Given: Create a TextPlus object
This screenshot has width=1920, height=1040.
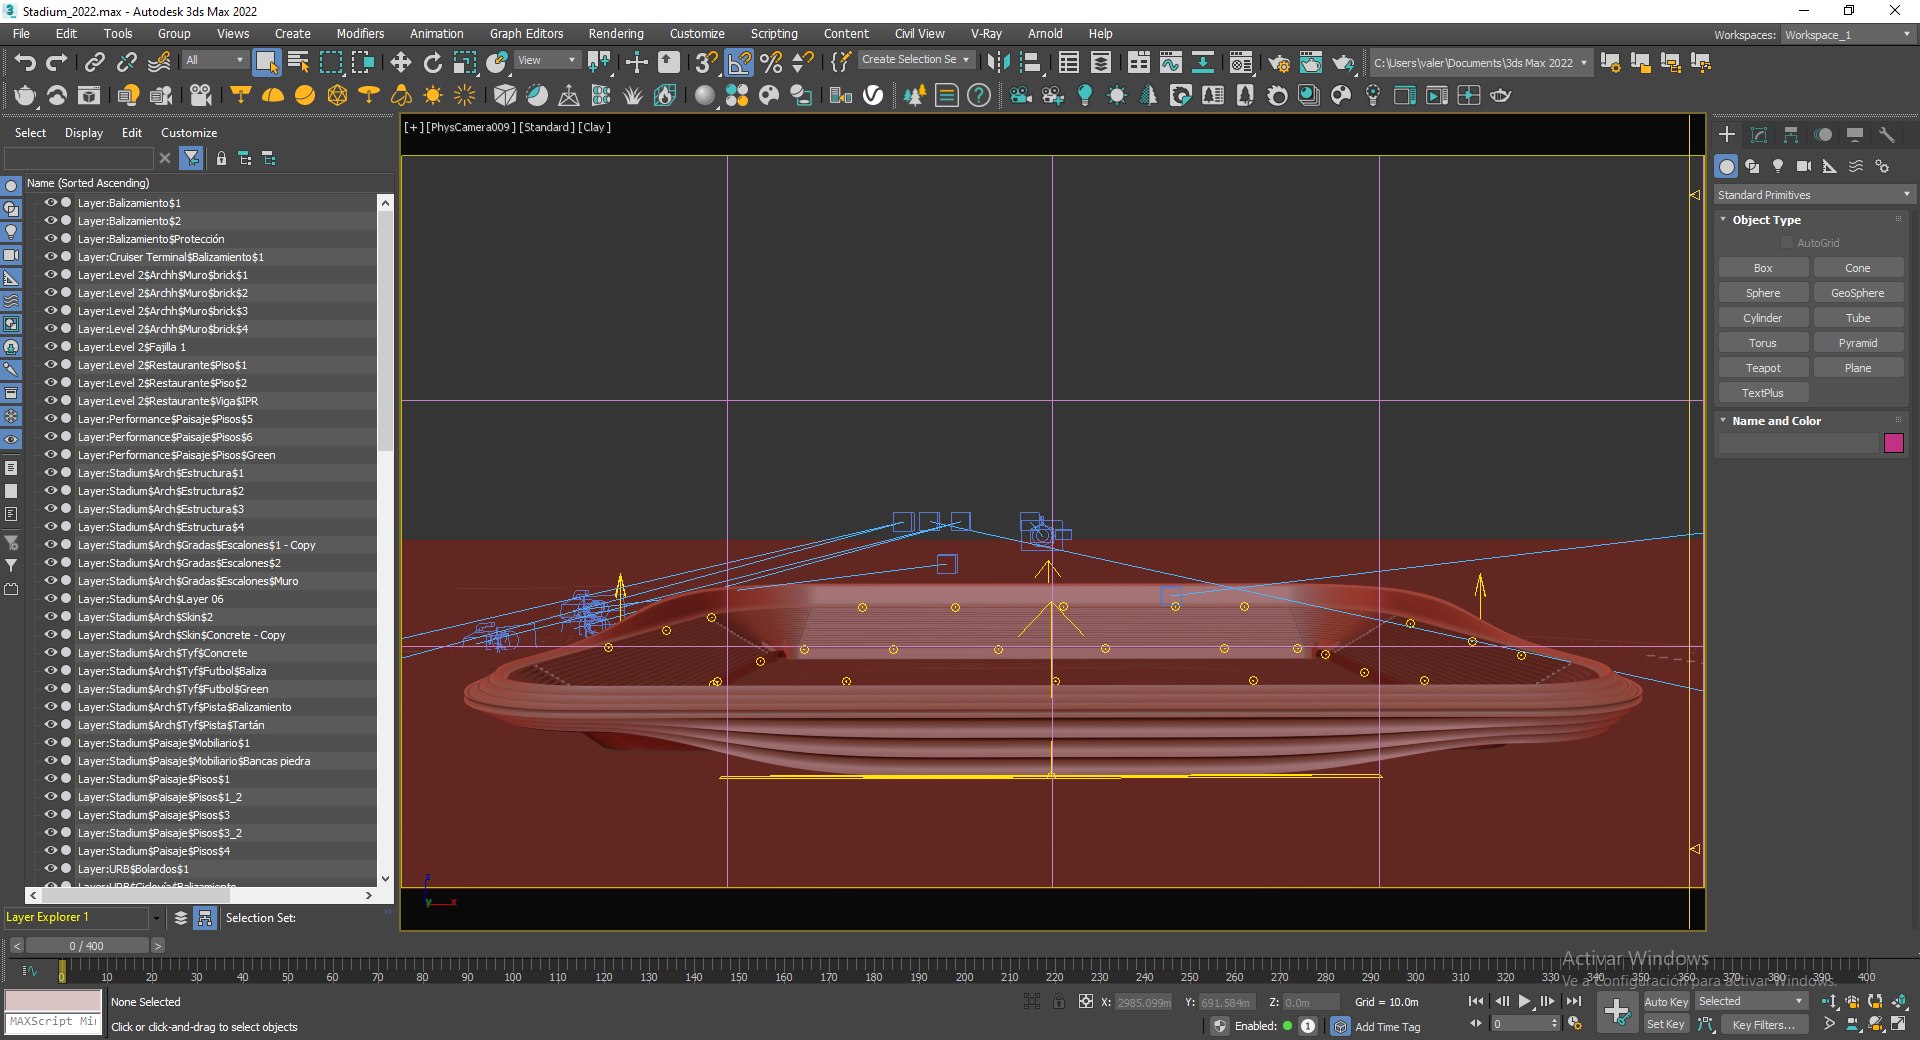Looking at the screenshot, I should pyautogui.click(x=1763, y=393).
